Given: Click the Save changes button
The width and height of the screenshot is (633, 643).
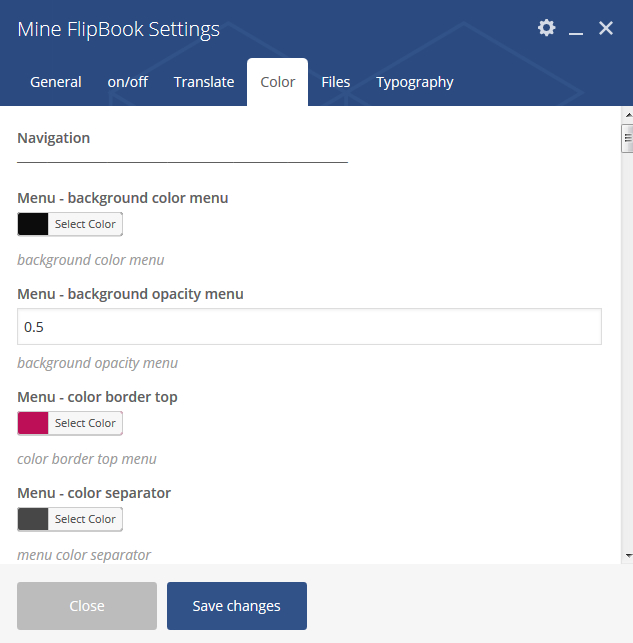Looking at the screenshot, I should click(x=237, y=606).
